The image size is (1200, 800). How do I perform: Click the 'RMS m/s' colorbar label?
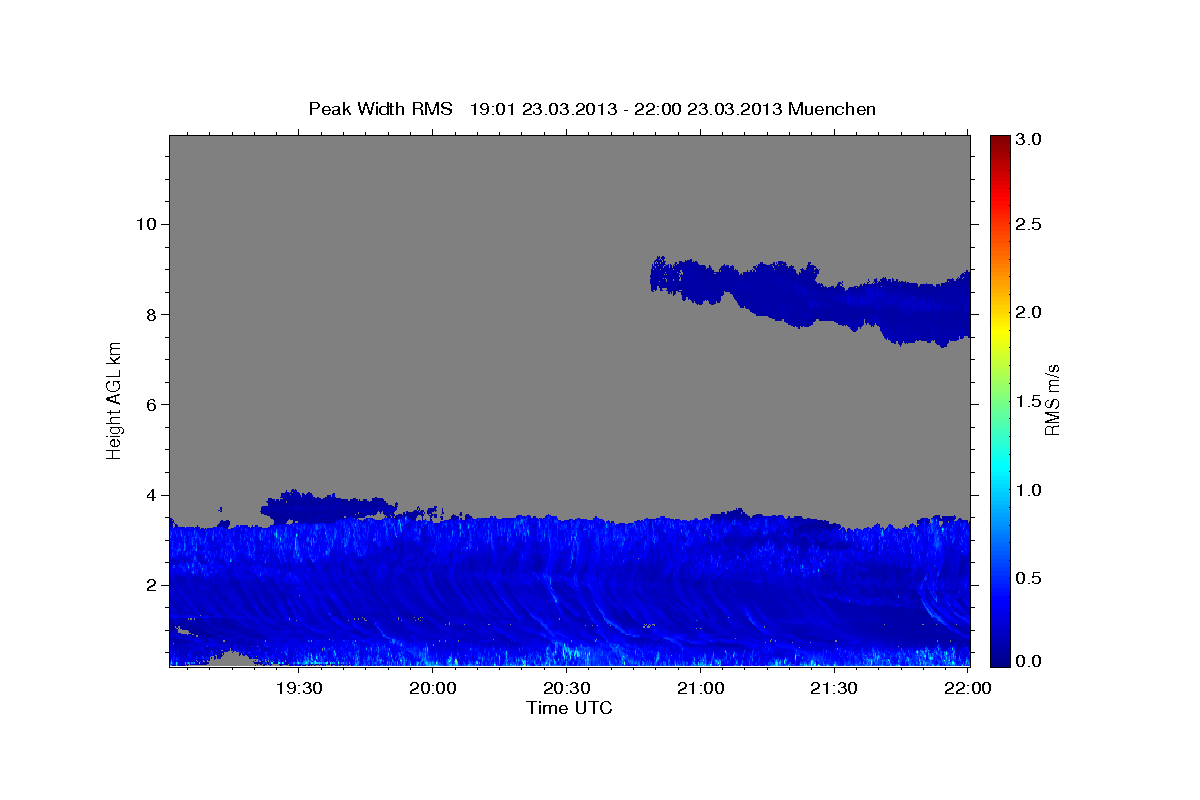coord(1052,401)
